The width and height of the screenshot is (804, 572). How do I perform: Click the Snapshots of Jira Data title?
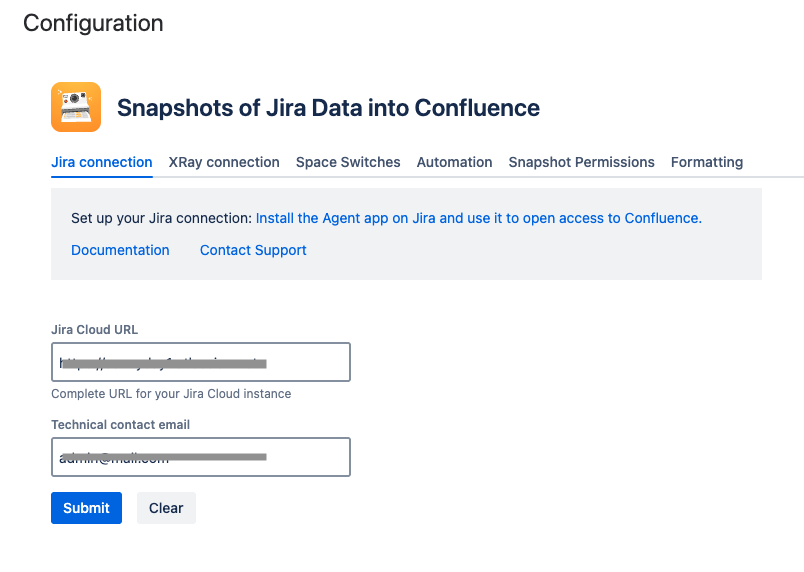(328, 108)
